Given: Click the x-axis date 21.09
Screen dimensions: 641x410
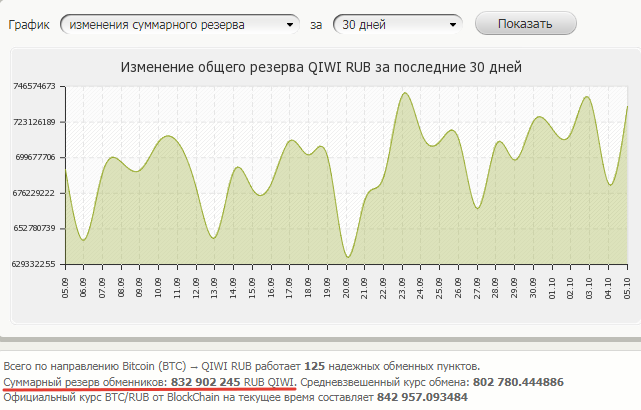Looking at the screenshot, I should point(364,288).
